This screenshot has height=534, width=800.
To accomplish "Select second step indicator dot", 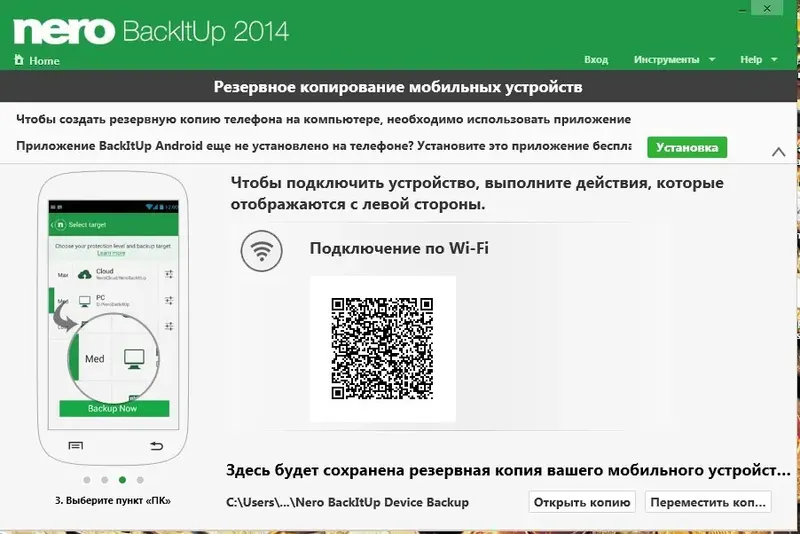I will [105, 480].
